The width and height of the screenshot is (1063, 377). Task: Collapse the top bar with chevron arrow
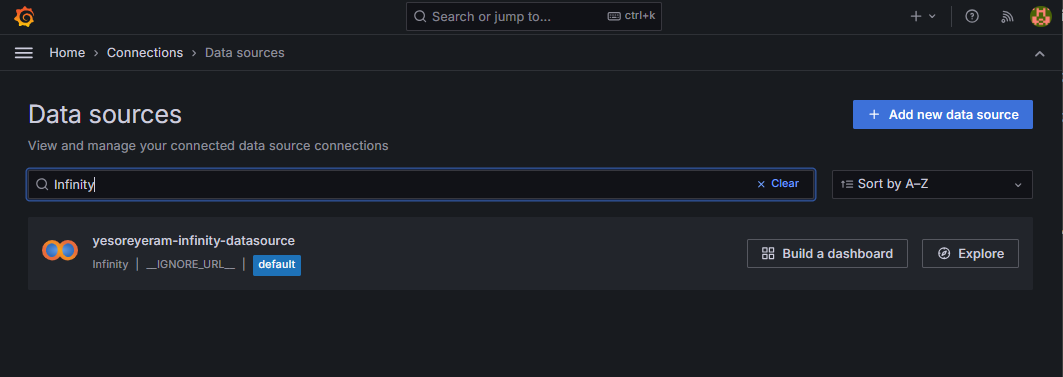click(x=1040, y=54)
